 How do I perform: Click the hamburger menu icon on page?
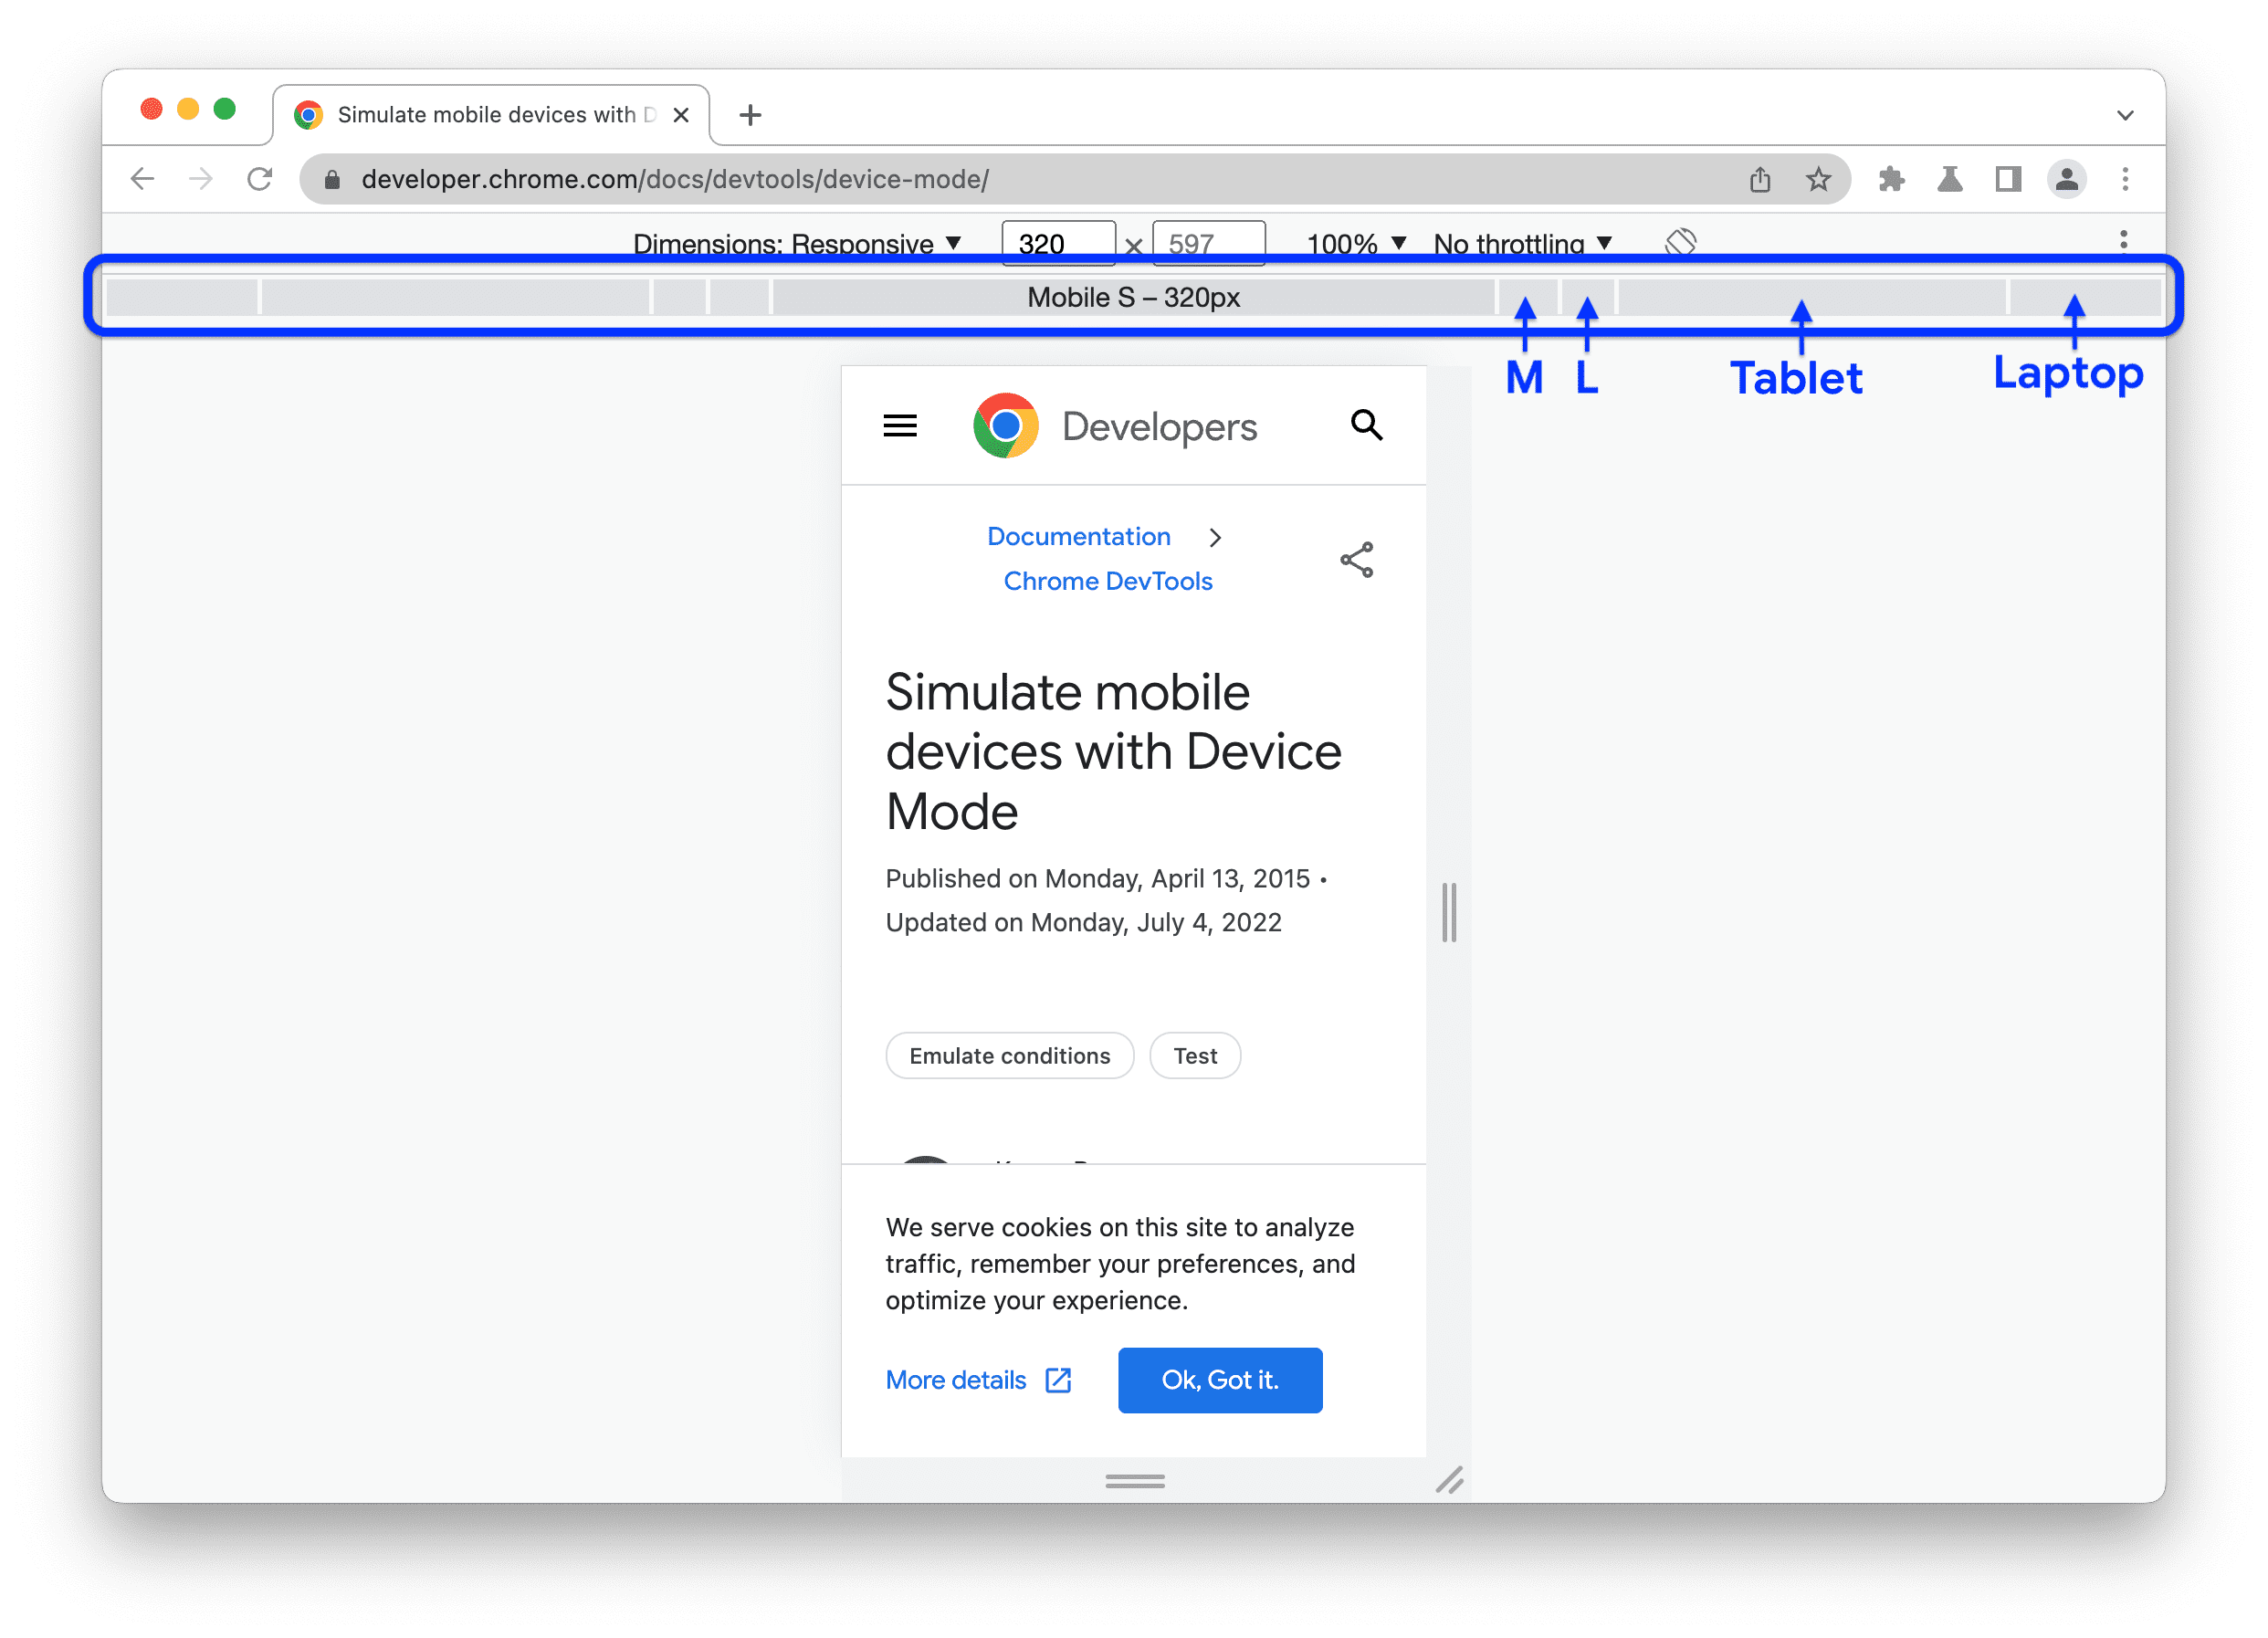(900, 426)
